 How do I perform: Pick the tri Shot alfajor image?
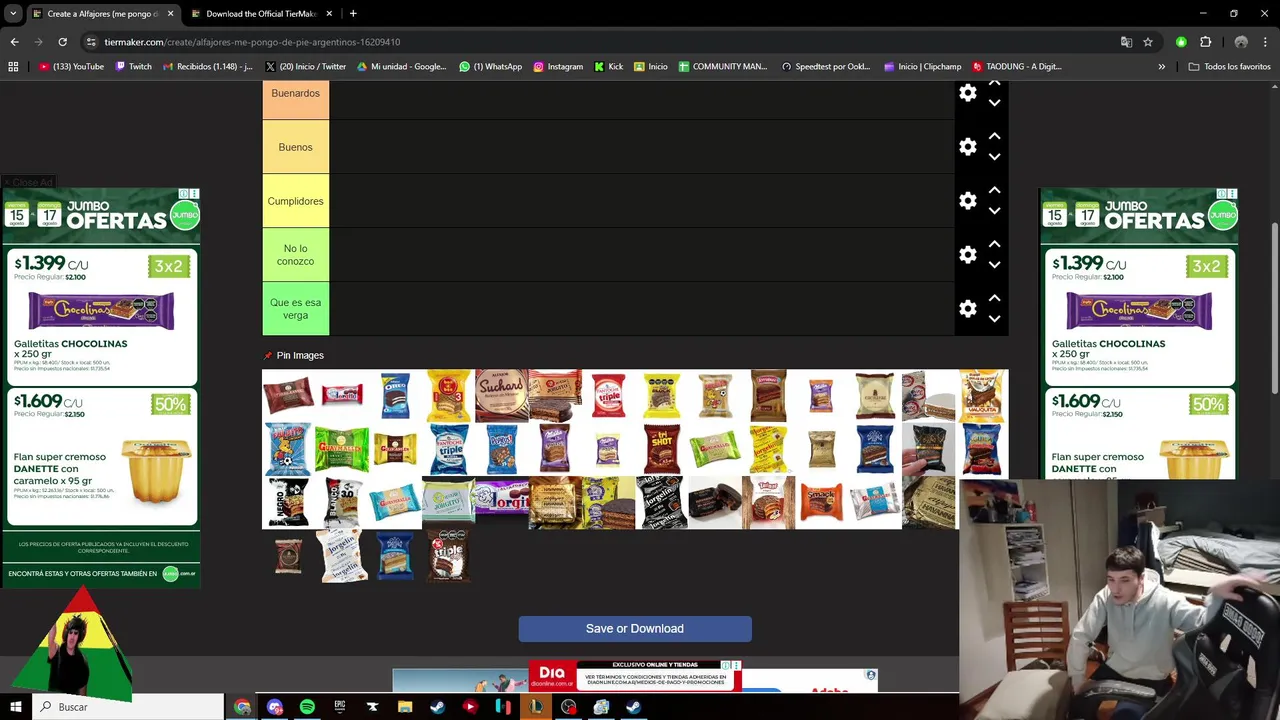(x=661, y=449)
